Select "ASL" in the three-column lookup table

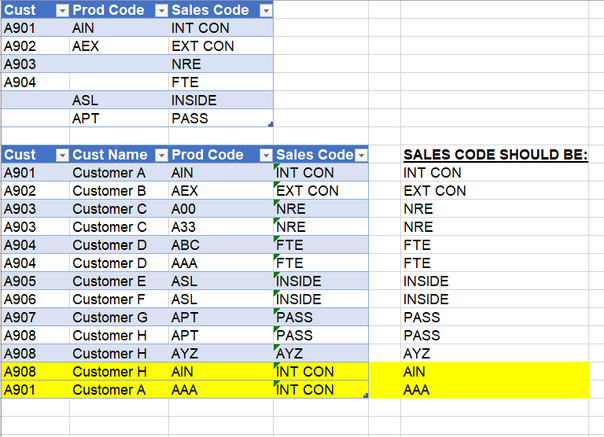(x=119, y=100)
